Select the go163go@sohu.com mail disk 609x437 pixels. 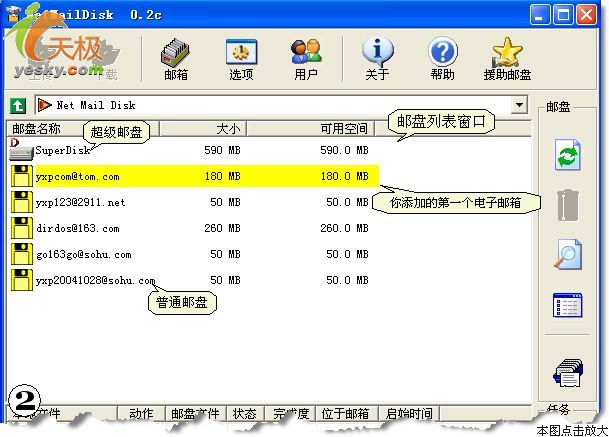[84, 255]
